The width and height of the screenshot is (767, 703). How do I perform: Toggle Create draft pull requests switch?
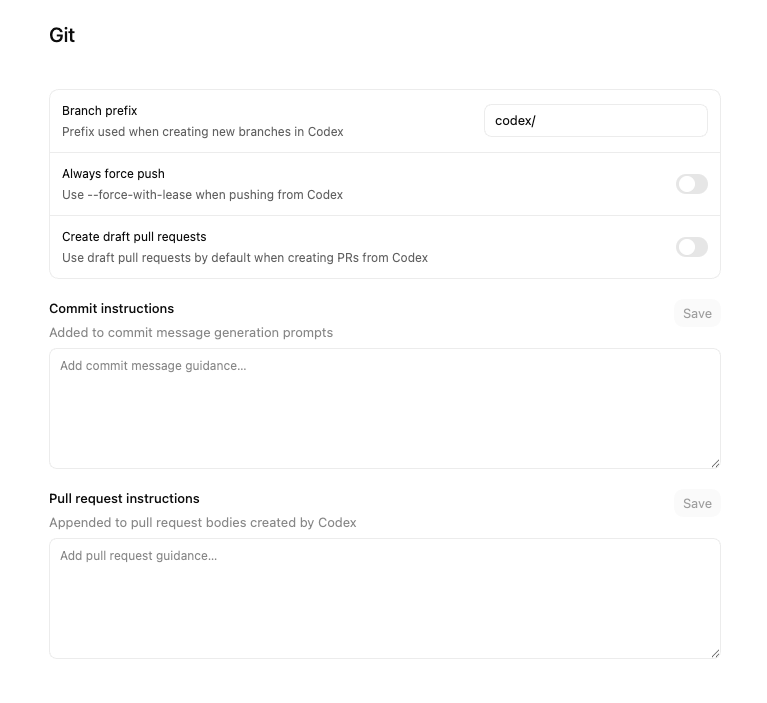point(691,247)
